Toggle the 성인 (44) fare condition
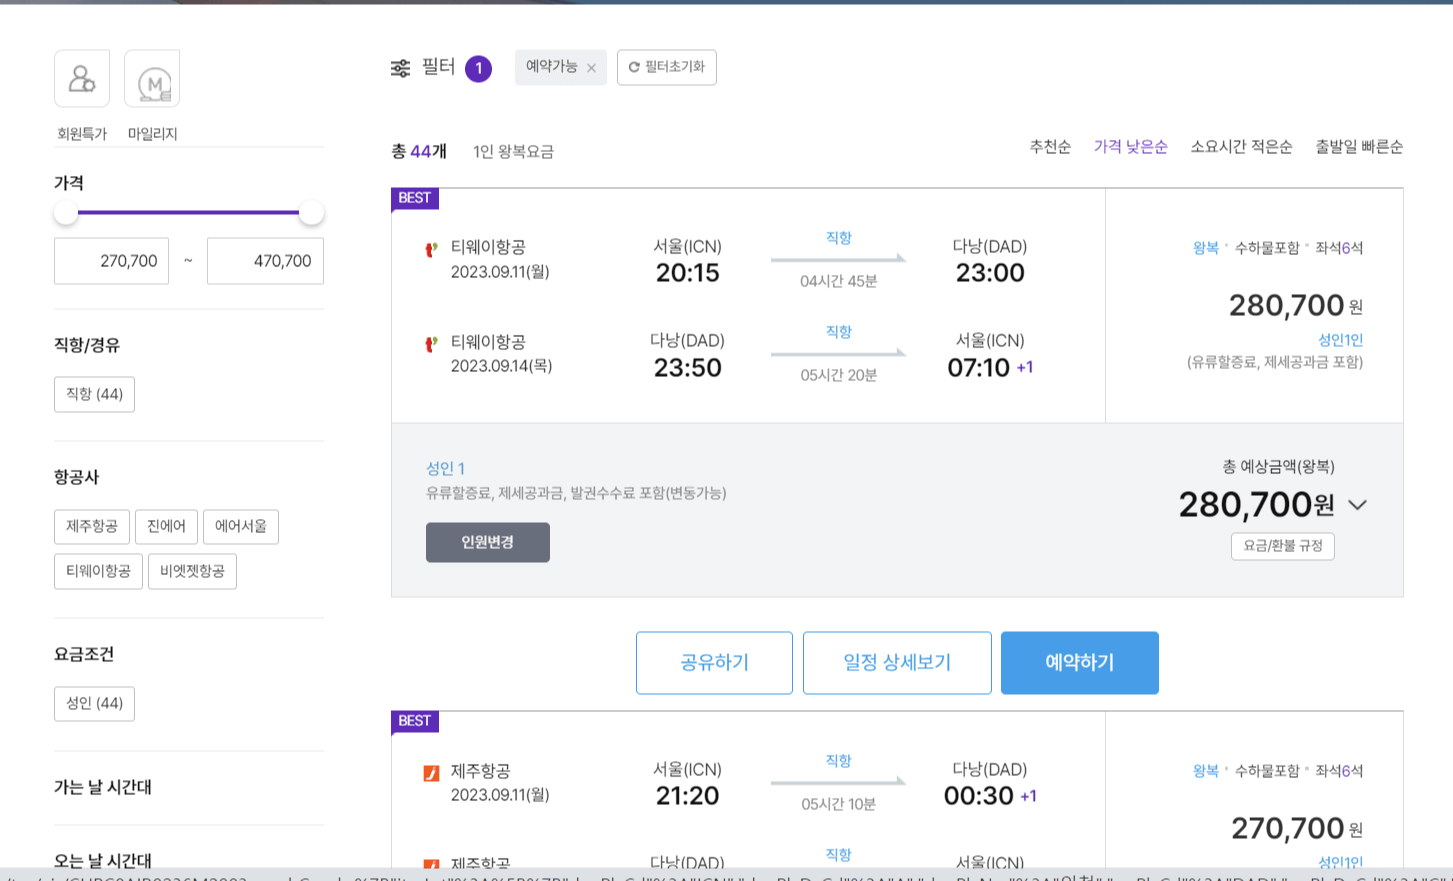The width and height of the screenshot is (1453, 881). [x=94, y=703]
